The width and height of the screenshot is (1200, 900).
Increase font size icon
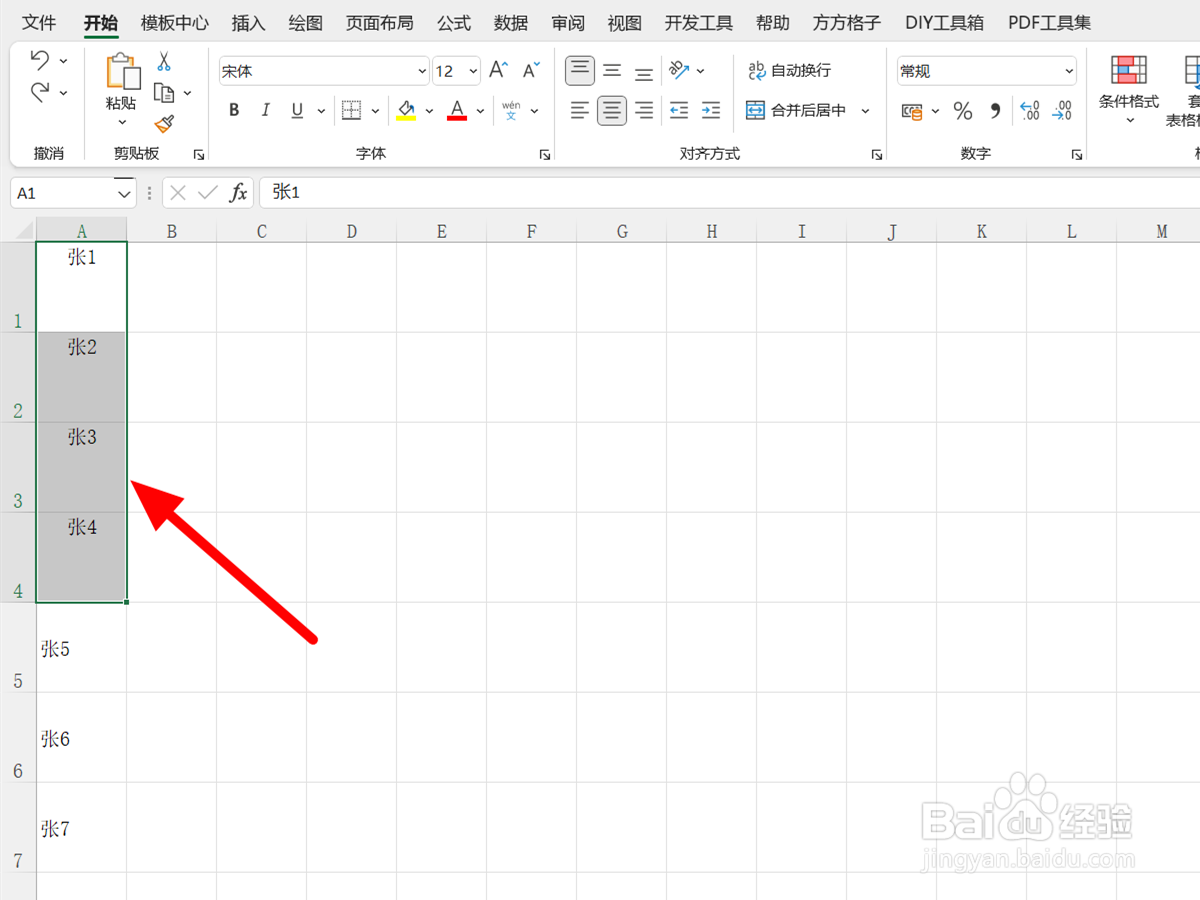click(x=499, y=70)
